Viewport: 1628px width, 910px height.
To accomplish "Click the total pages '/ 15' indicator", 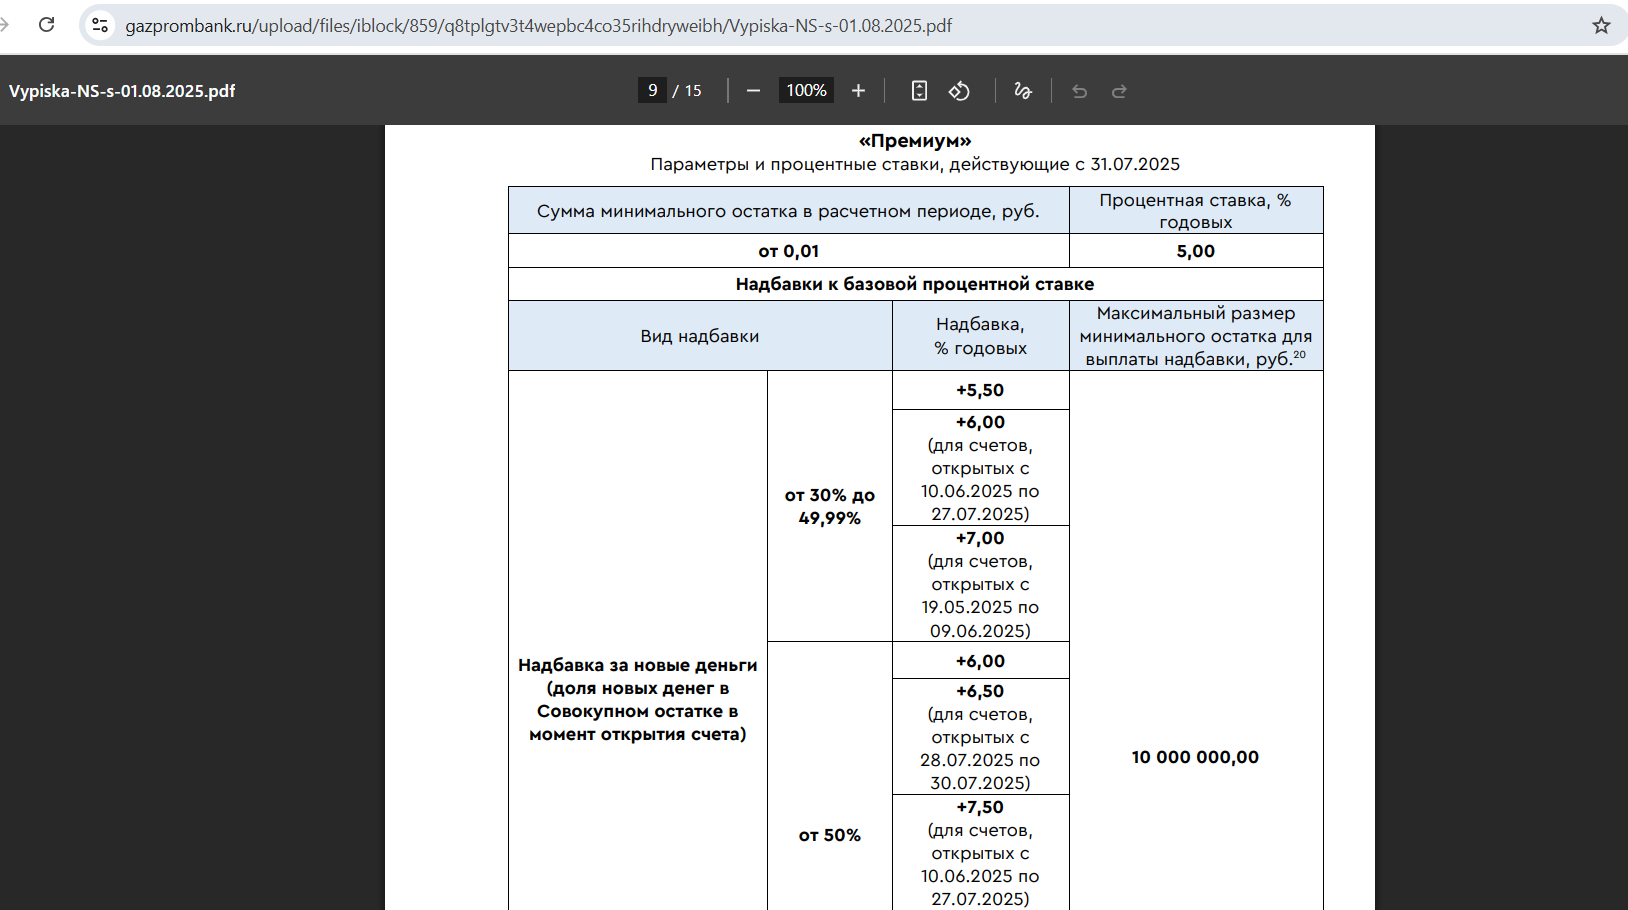I will [x=687, y=91].
